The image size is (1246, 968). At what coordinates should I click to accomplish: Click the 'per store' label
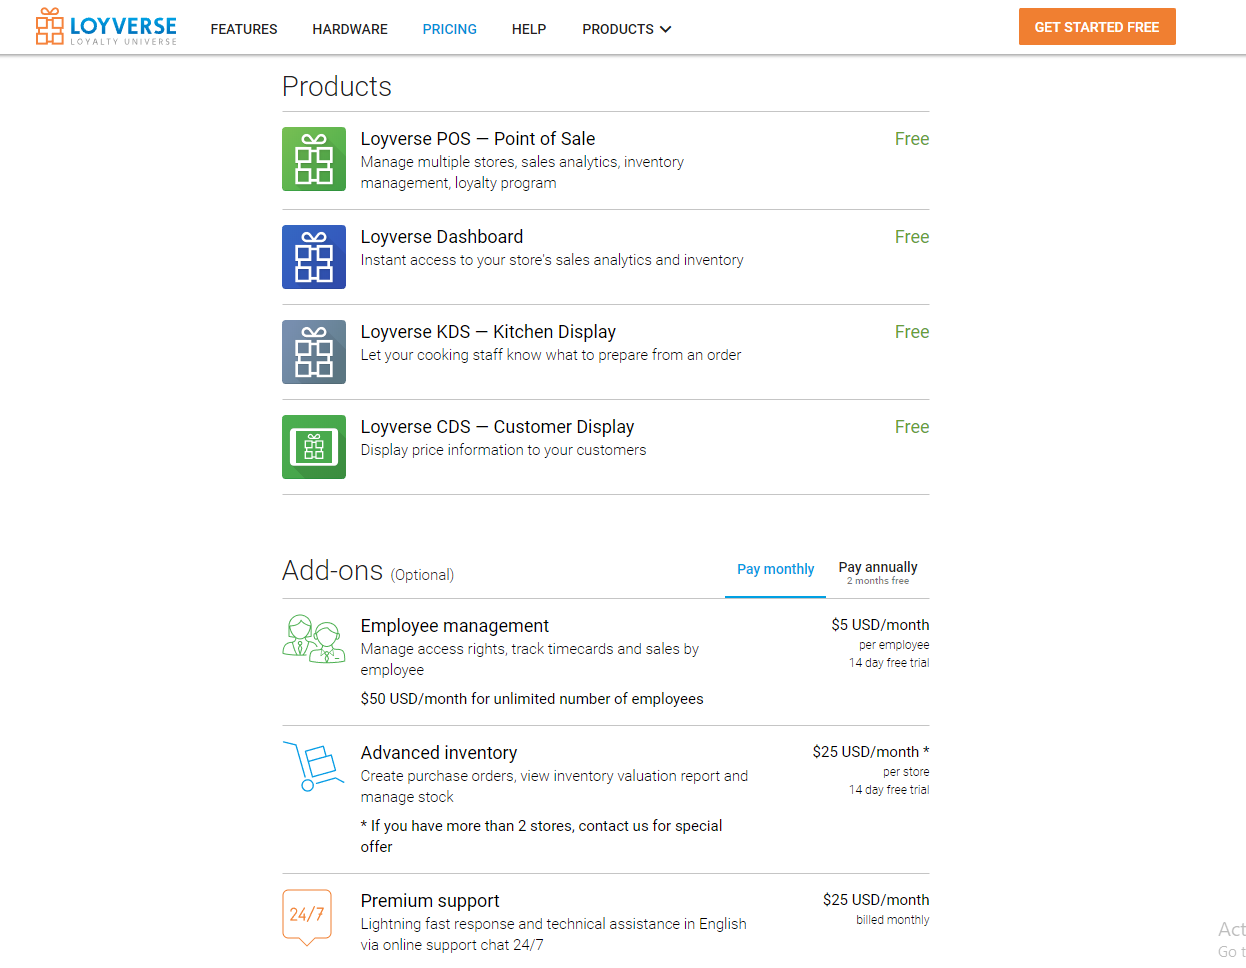pos(906,772)
